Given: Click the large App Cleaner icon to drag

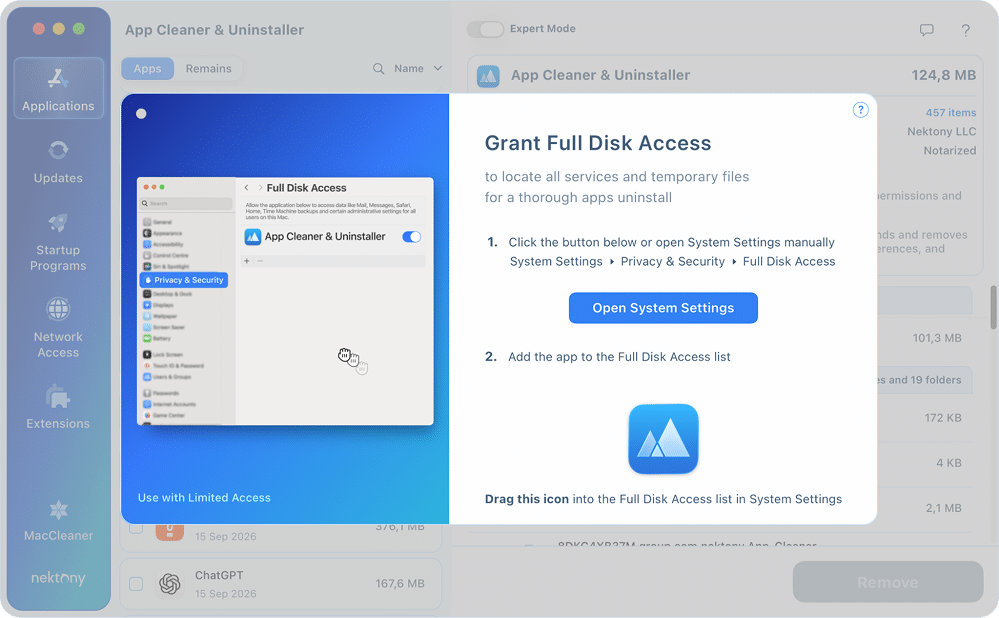Looking at the screenshot, I should click(663, 439).
